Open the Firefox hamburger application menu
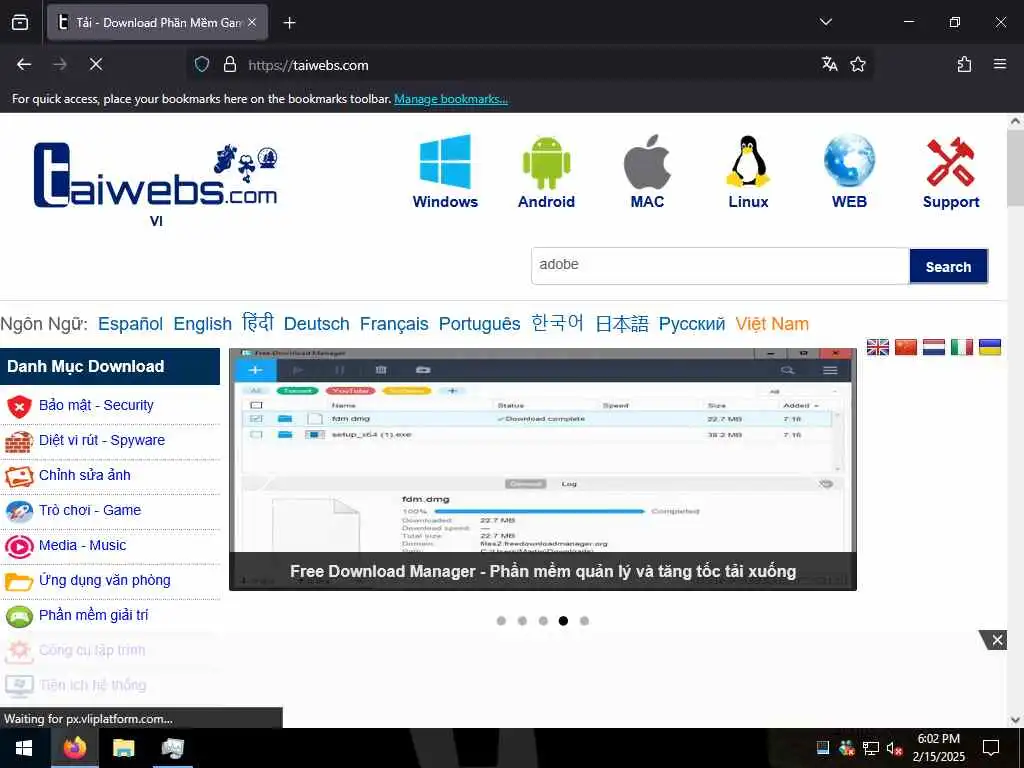The height and width of the screenshot is (768, 1024). tap(1000, 64)
